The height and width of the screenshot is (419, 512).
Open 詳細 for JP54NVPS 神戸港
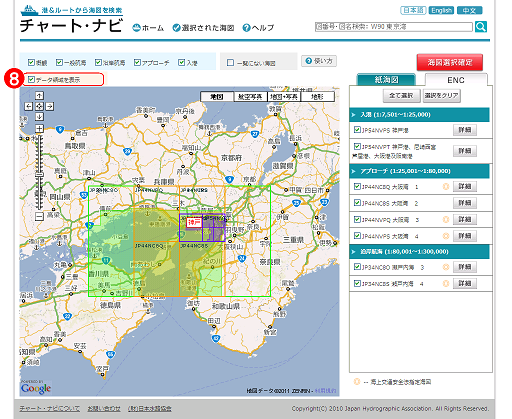click(x=465, y=130)
